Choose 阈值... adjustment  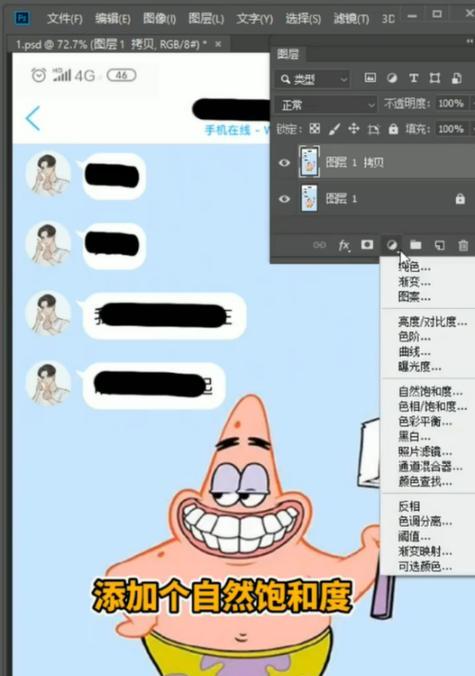tap(414, 536)
